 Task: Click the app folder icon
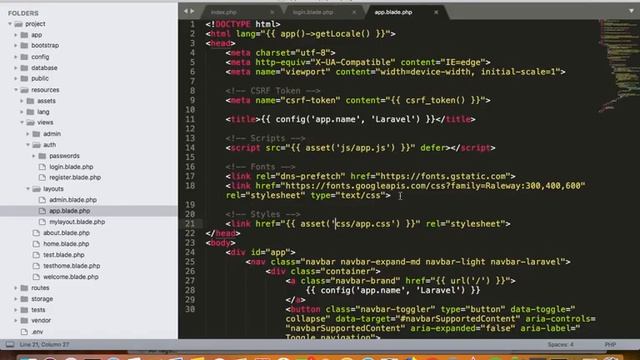(x=24, y=35)
